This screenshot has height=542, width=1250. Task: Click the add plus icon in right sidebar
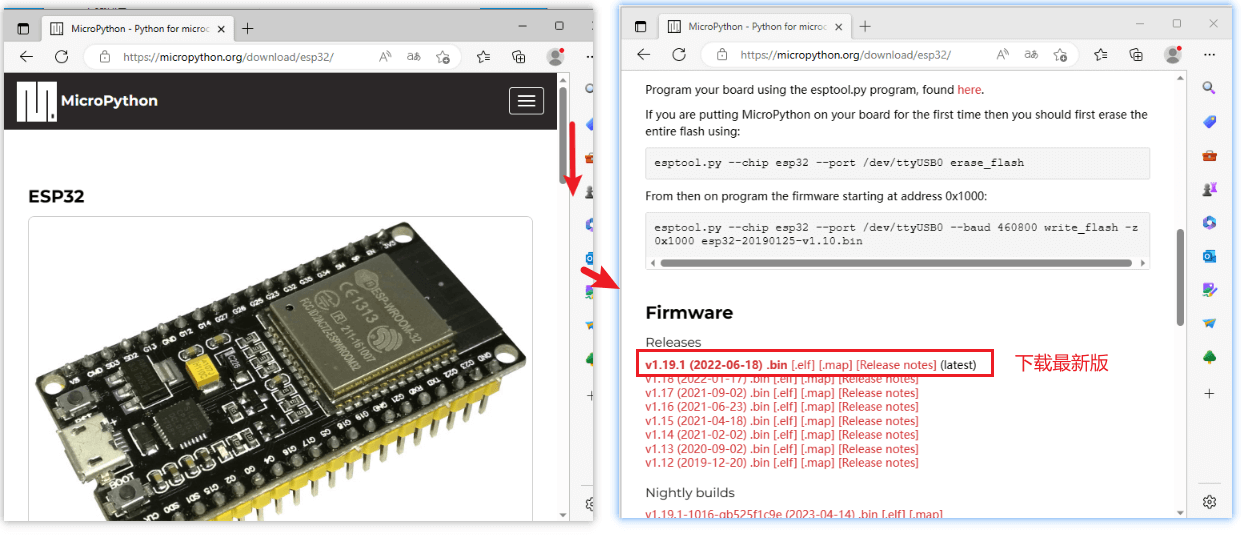click(1209, 394)
